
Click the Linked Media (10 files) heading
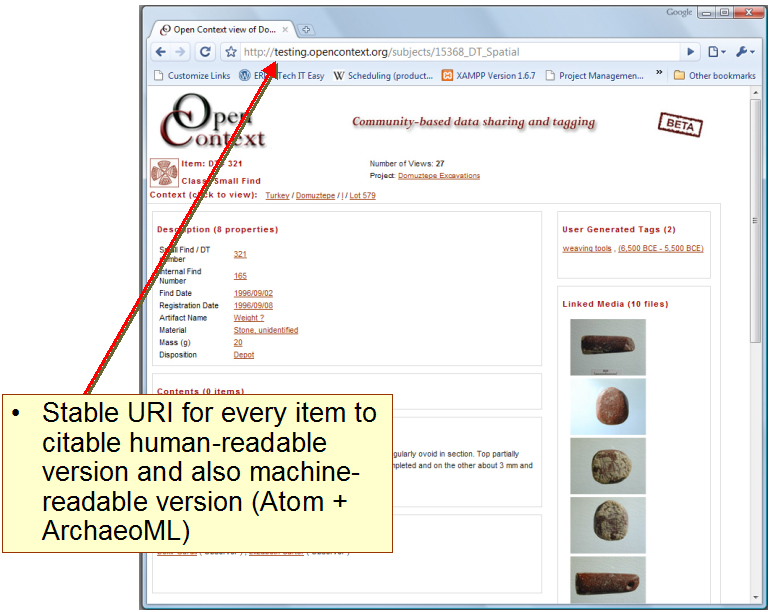615,304
